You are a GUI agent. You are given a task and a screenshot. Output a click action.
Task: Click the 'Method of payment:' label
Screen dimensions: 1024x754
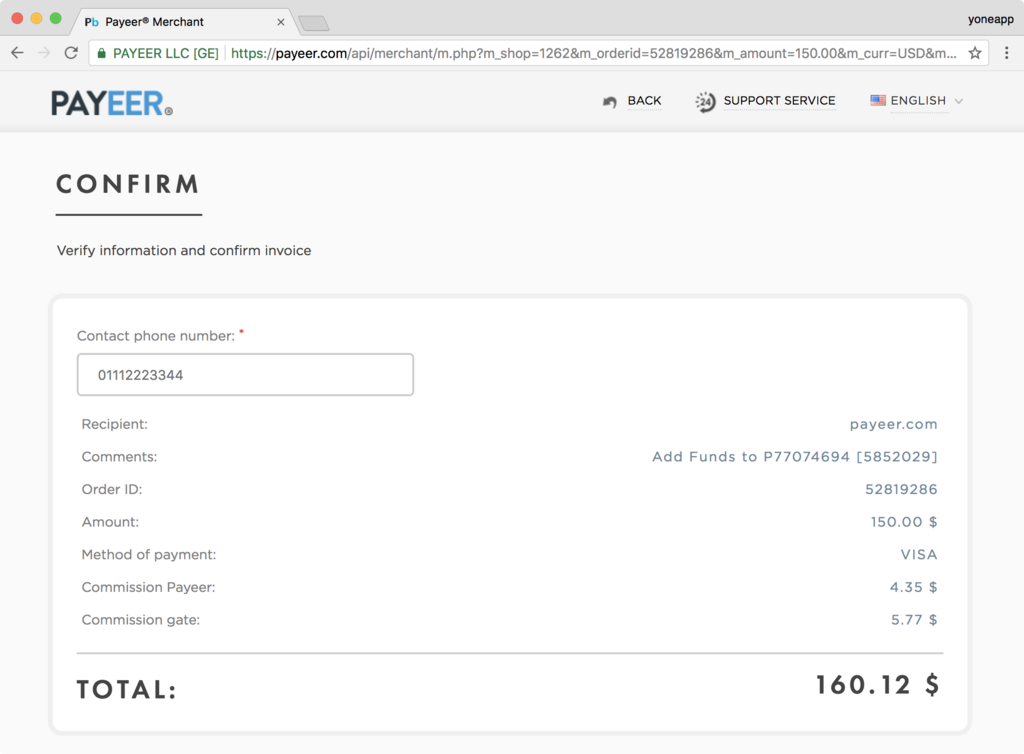pyautogui.click(x=149, y=554)
